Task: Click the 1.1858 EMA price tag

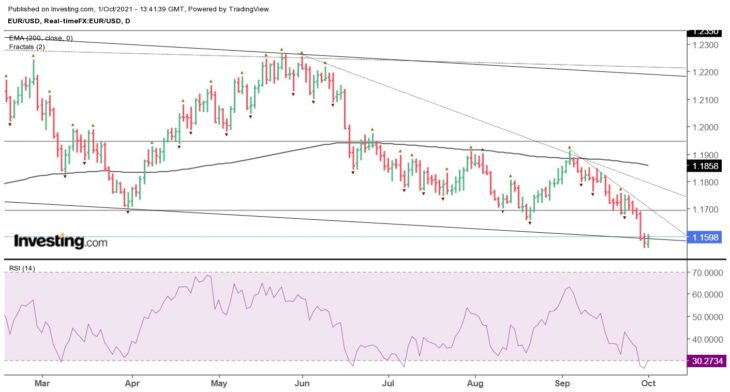Action: click(705, 166)
